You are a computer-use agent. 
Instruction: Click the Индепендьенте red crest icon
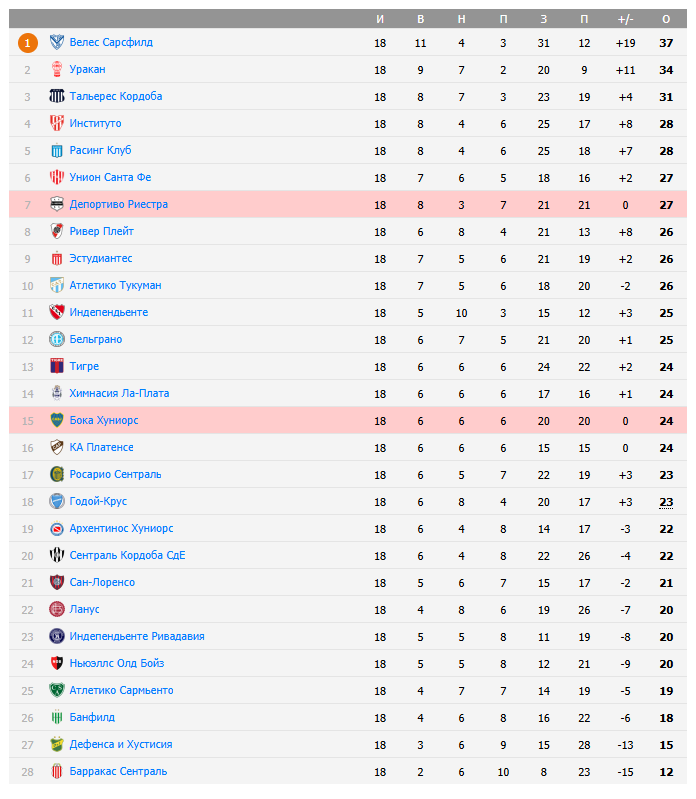[57, 312]
